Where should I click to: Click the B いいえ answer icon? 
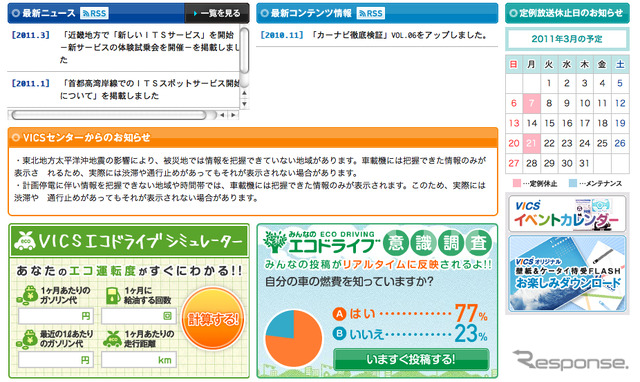(x=339, y=333)
